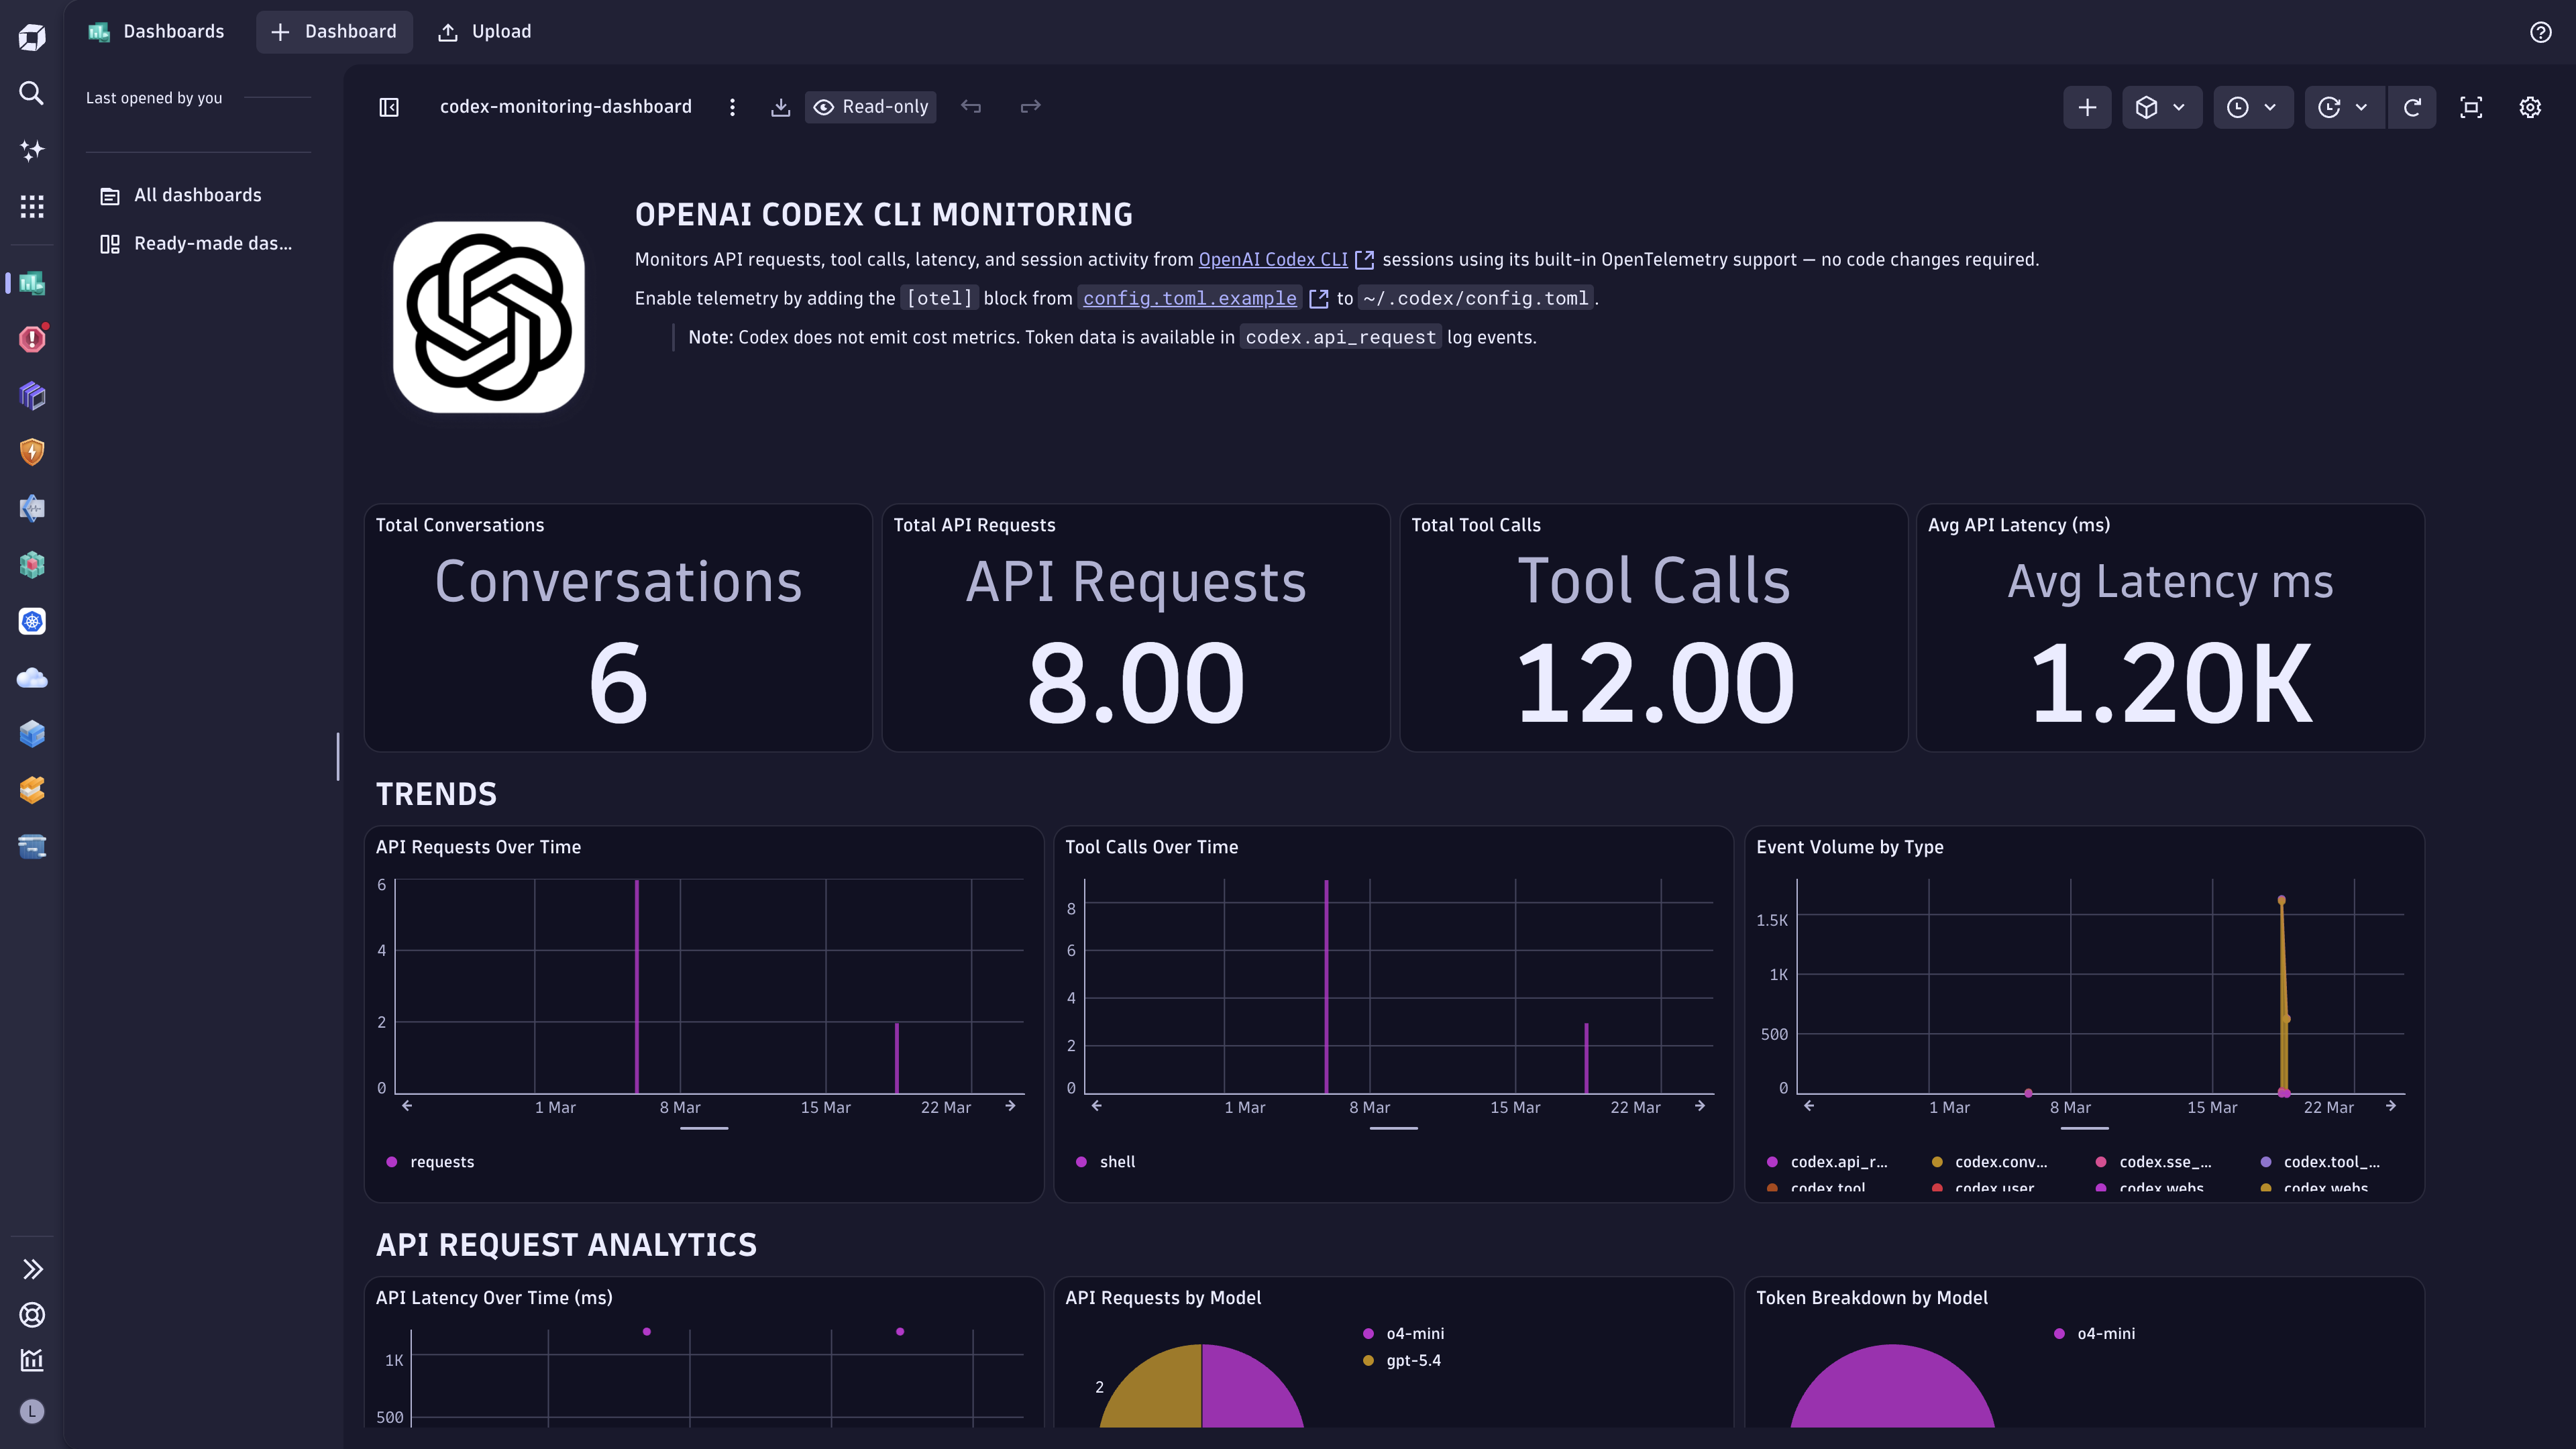Open the user avatar L menu
Screen dimensions: 2576x1449
pos(32,1411)
